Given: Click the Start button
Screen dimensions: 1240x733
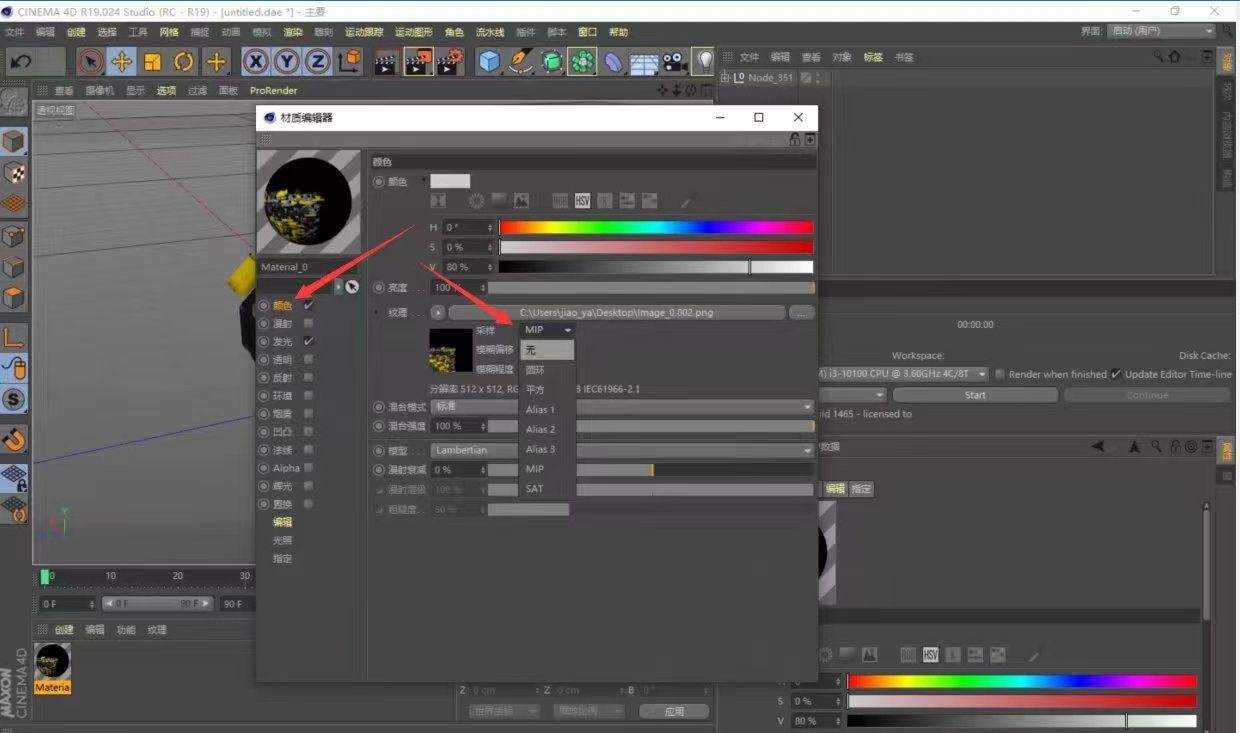Looking at the screenshot, I should [975, 395].
